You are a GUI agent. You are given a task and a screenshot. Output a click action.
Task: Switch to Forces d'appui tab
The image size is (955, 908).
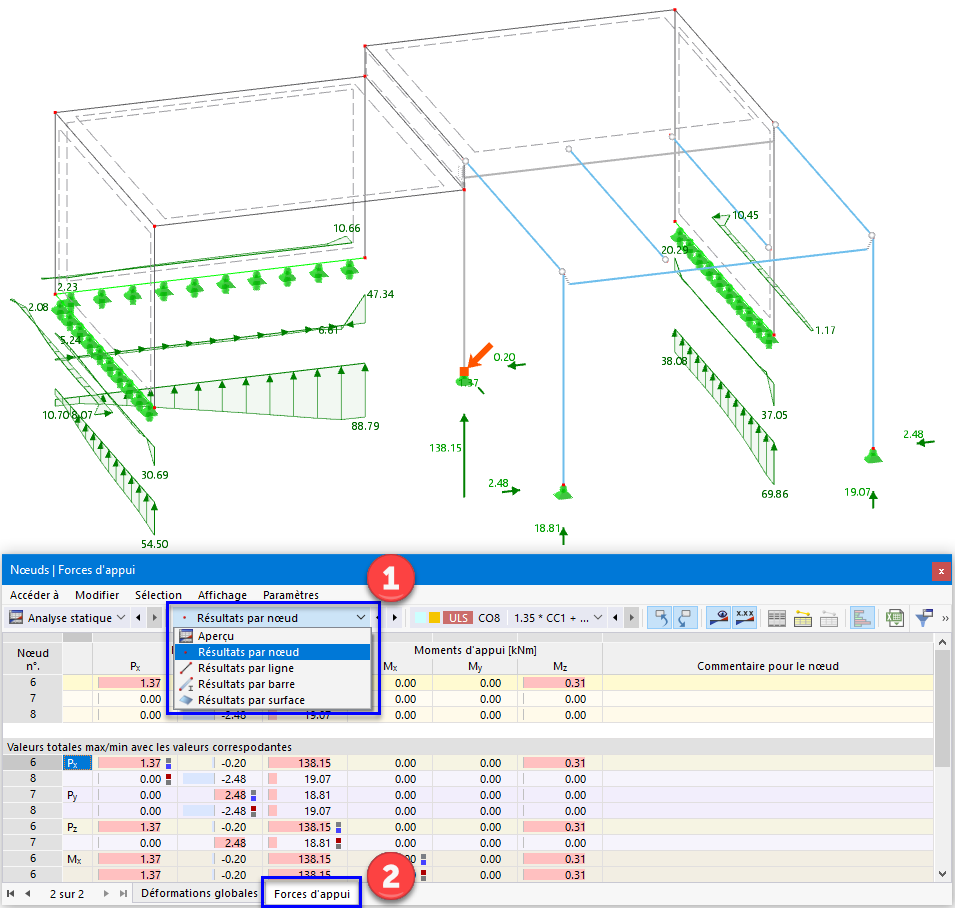click(x=312, y=893)
